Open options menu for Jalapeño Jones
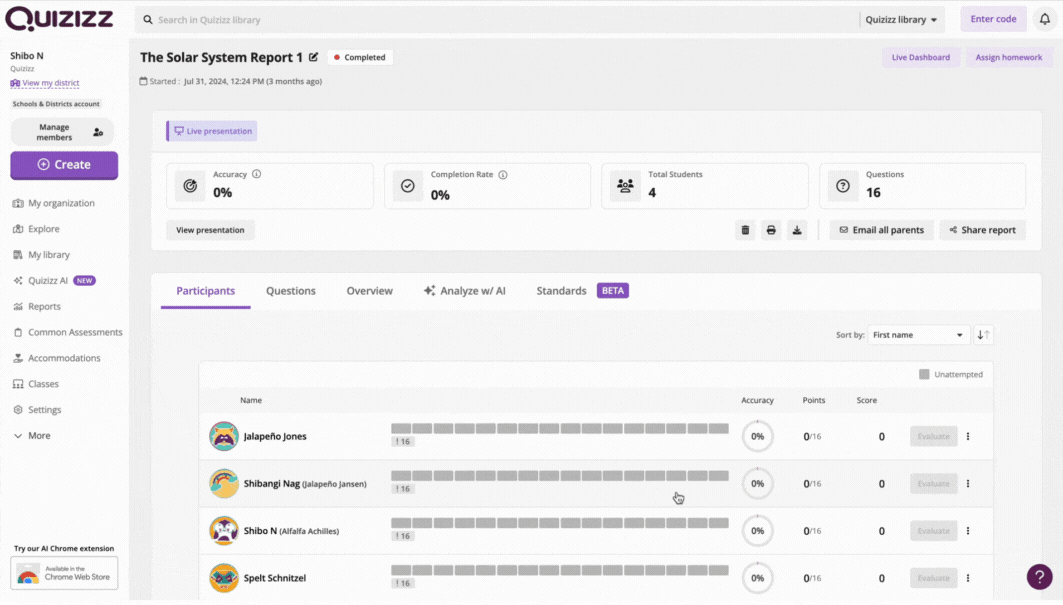Viewport: 1063px width, 605px height. click(968, 437)
